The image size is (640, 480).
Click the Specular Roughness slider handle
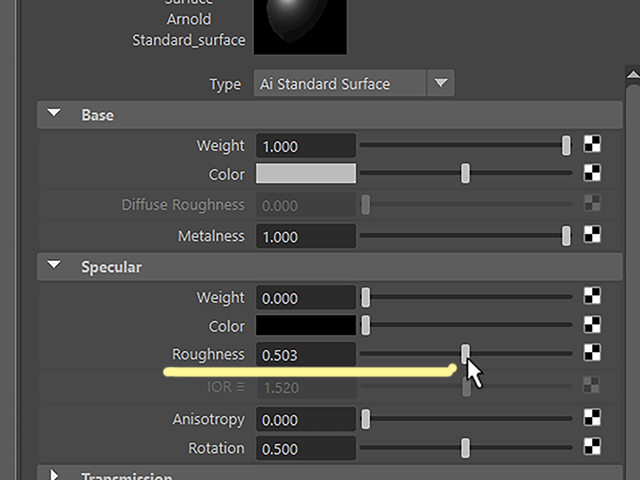pyautogui.click(x=465, y=354)
